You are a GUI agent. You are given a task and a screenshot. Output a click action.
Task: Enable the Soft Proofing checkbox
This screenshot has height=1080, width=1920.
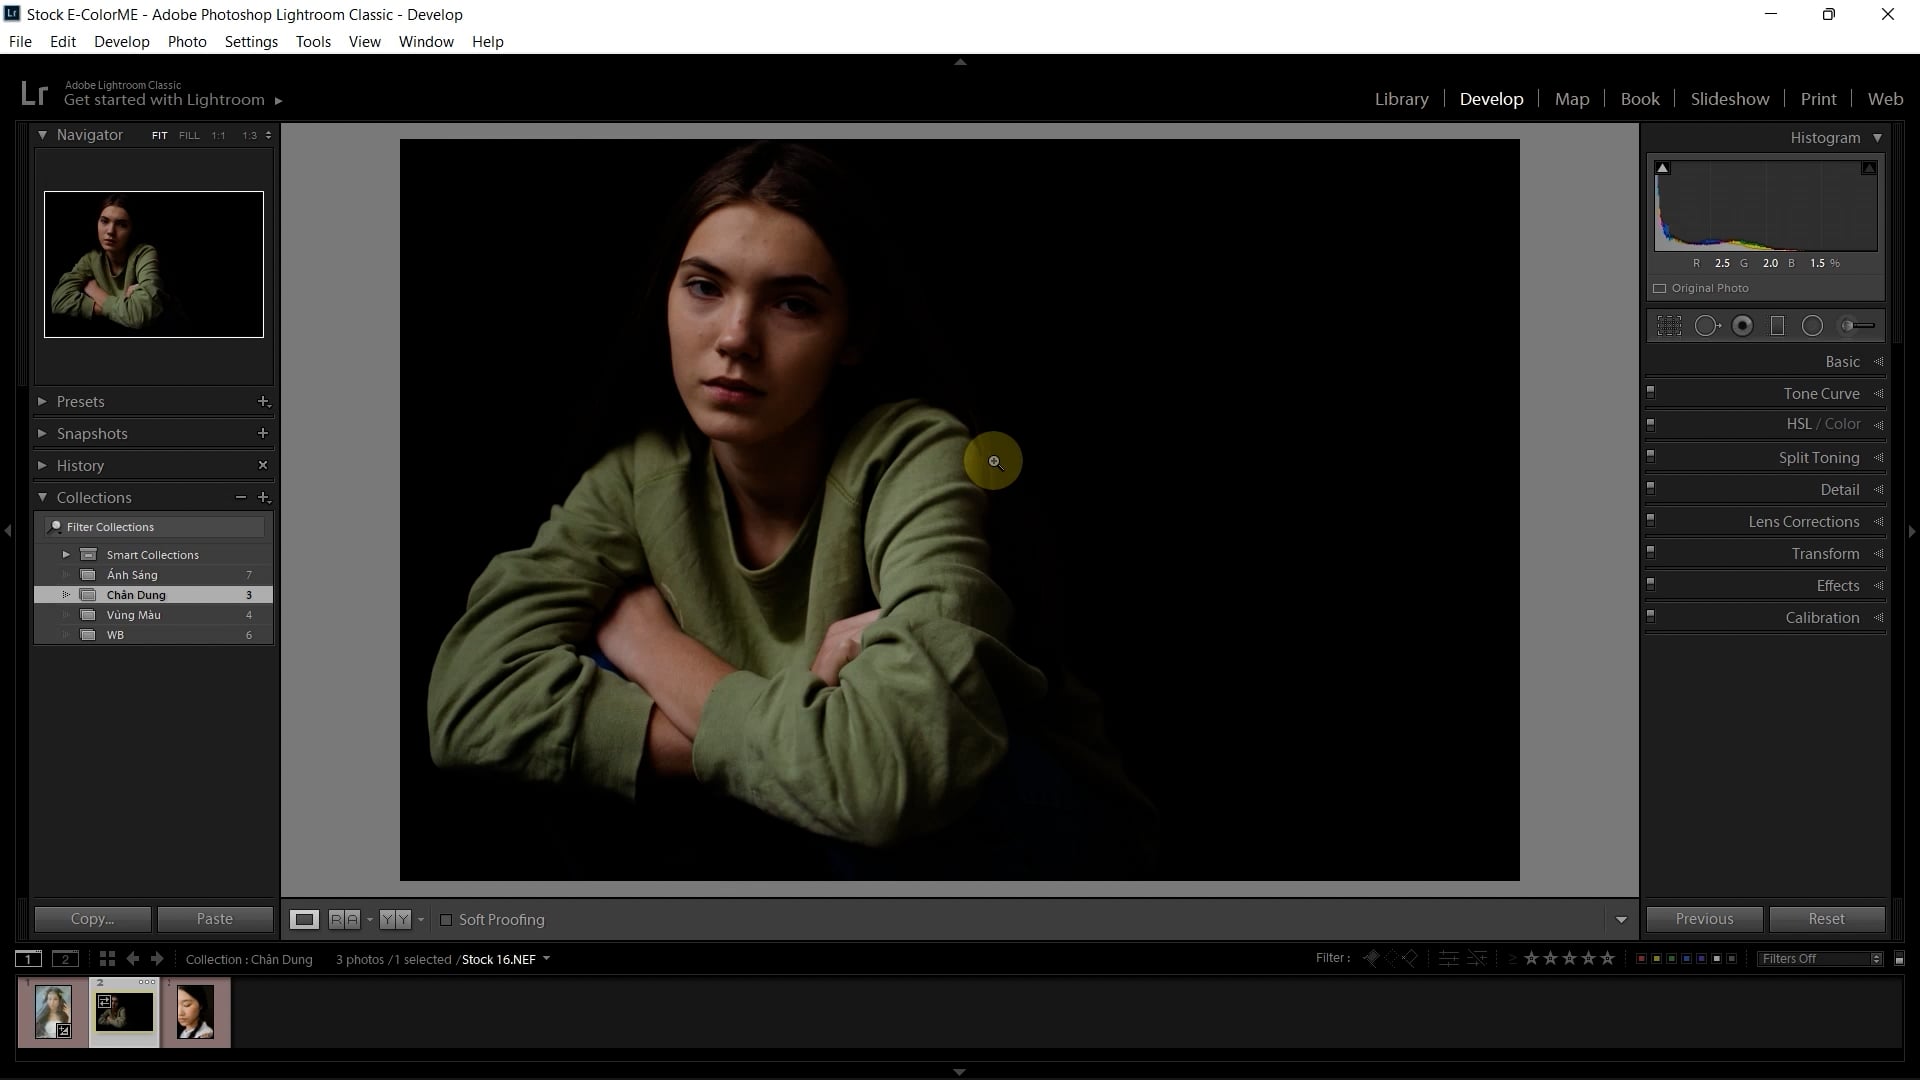click(446, 920)
